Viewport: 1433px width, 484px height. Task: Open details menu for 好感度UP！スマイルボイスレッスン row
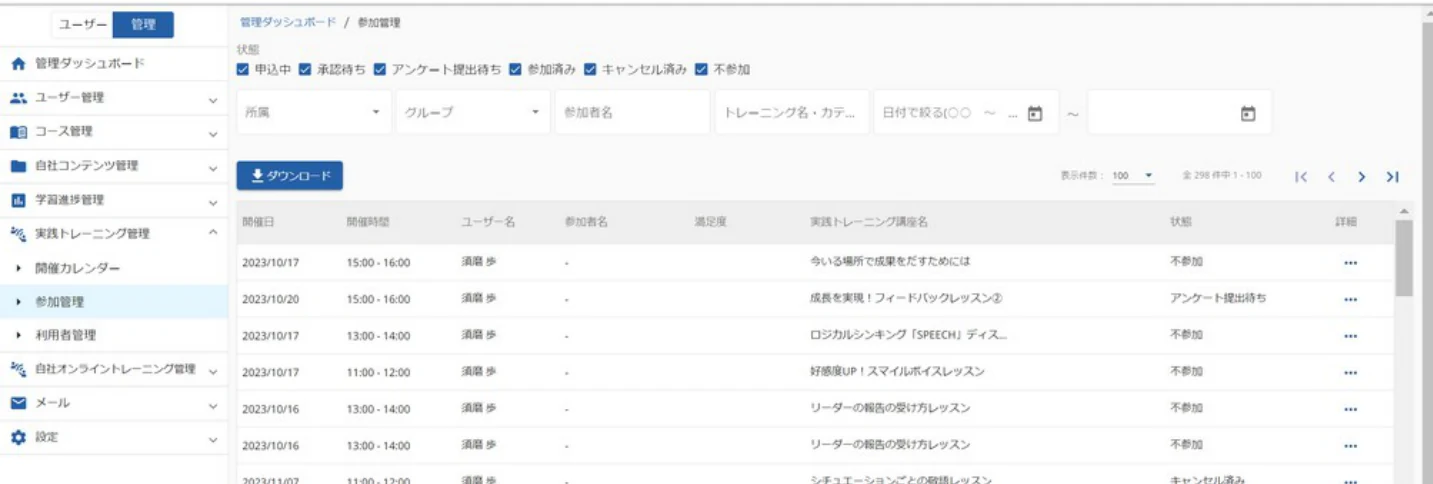(x=1351, y=372)
